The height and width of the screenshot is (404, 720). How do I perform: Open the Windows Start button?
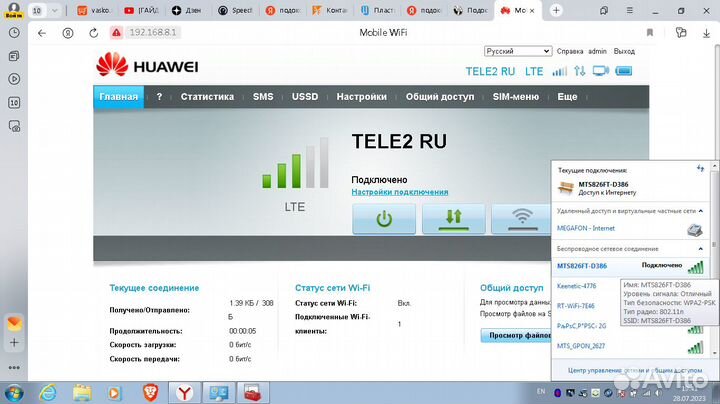coord(14,393)
